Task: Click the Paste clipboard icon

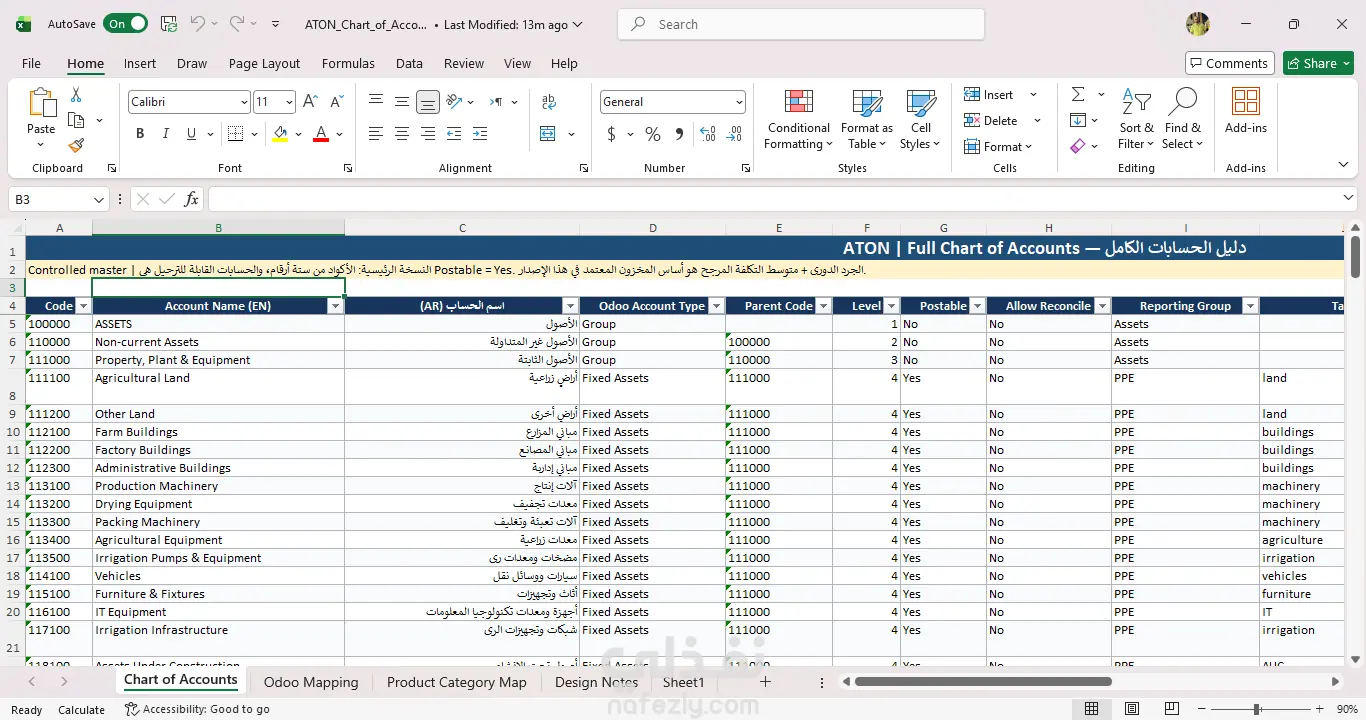Action: pyautogui.click(x=41, y=103)
